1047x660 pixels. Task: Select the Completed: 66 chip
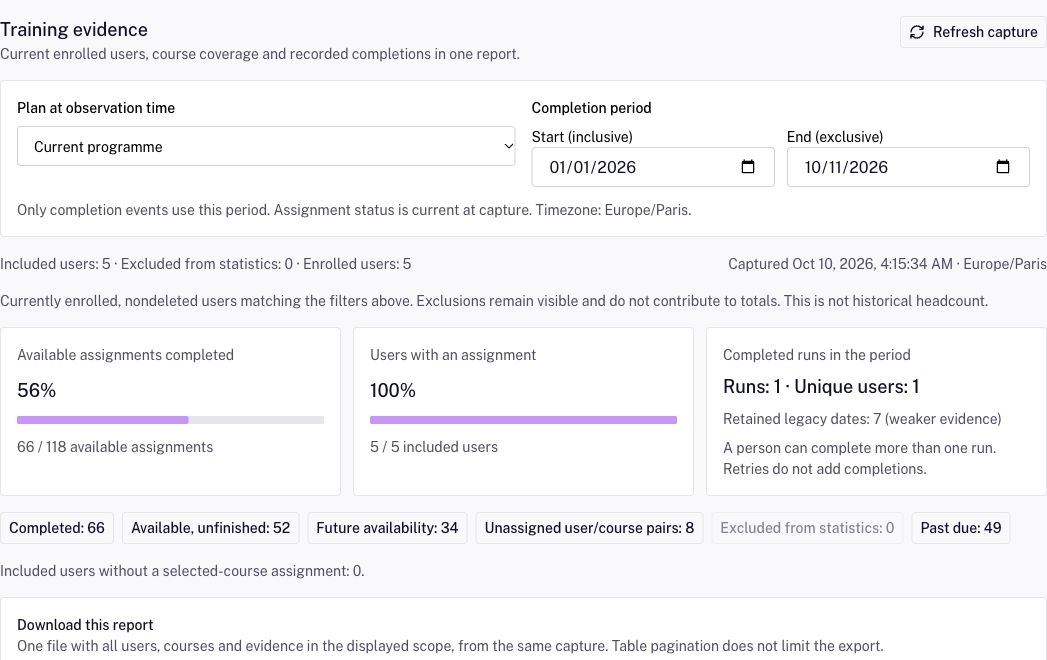pos(57,528)
